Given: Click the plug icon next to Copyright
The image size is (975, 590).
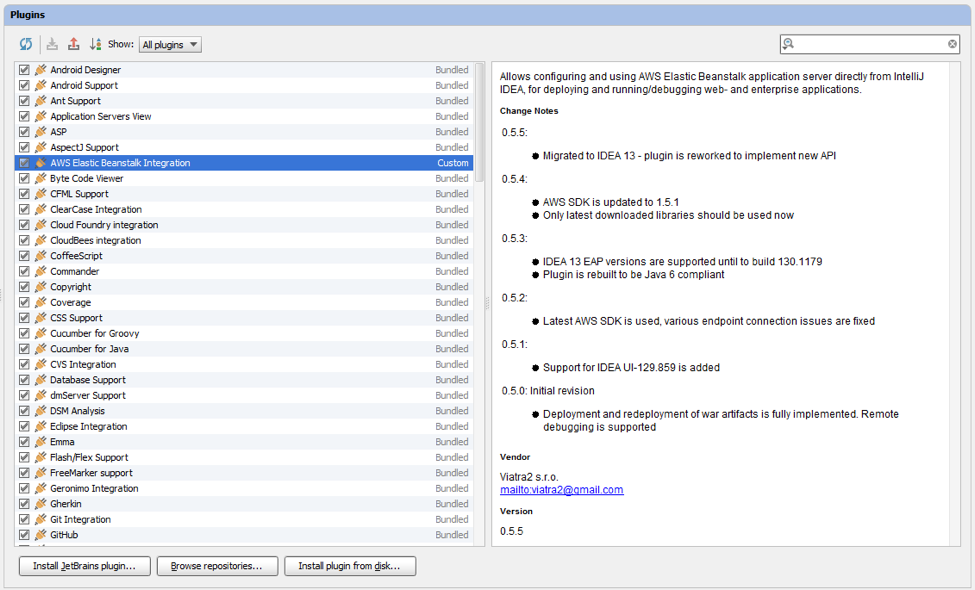Looking at the screenshot, I should pos(40,287).
